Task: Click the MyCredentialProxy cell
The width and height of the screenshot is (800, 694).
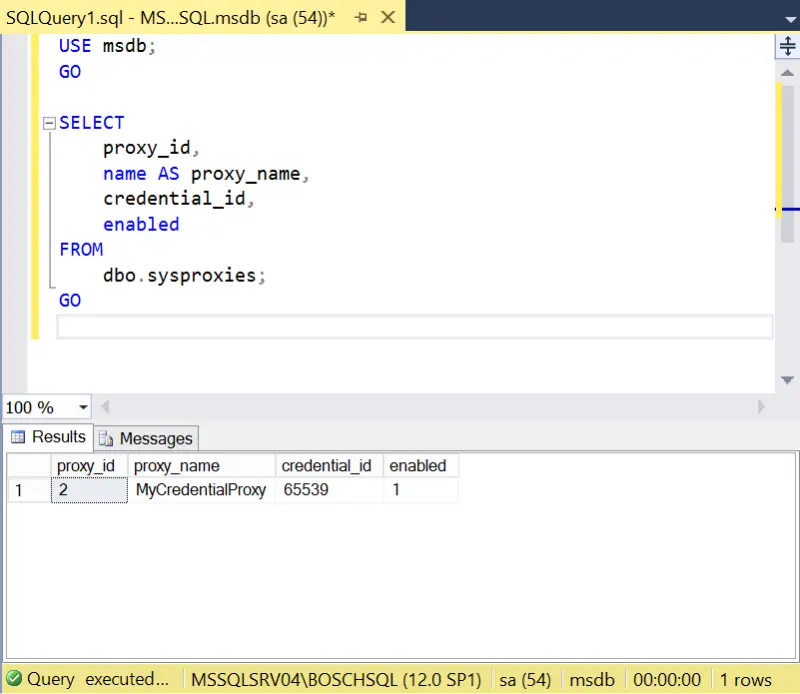Action: 202,490
